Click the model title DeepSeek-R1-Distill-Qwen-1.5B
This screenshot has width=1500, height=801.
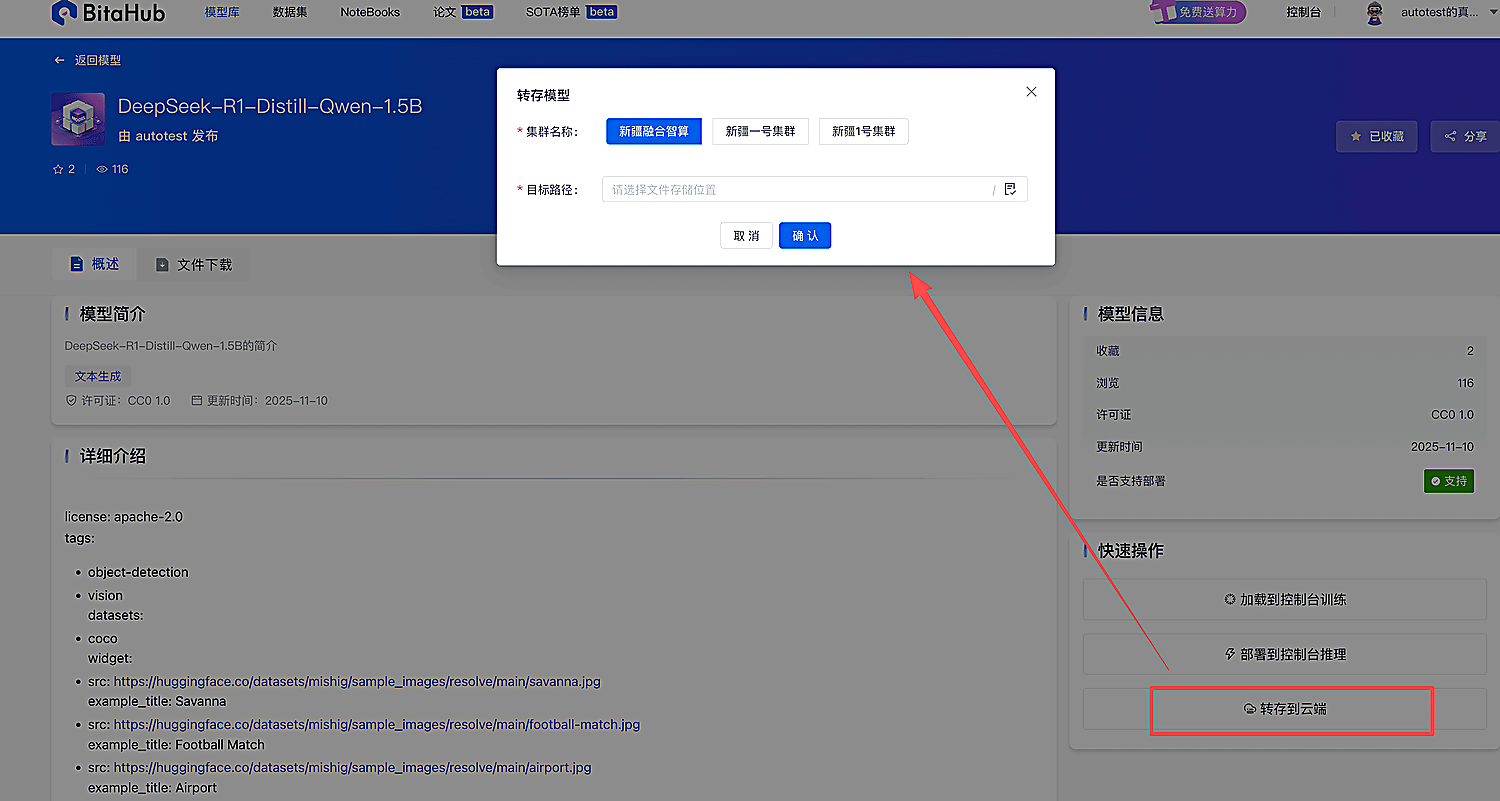[x=270, y=106]
